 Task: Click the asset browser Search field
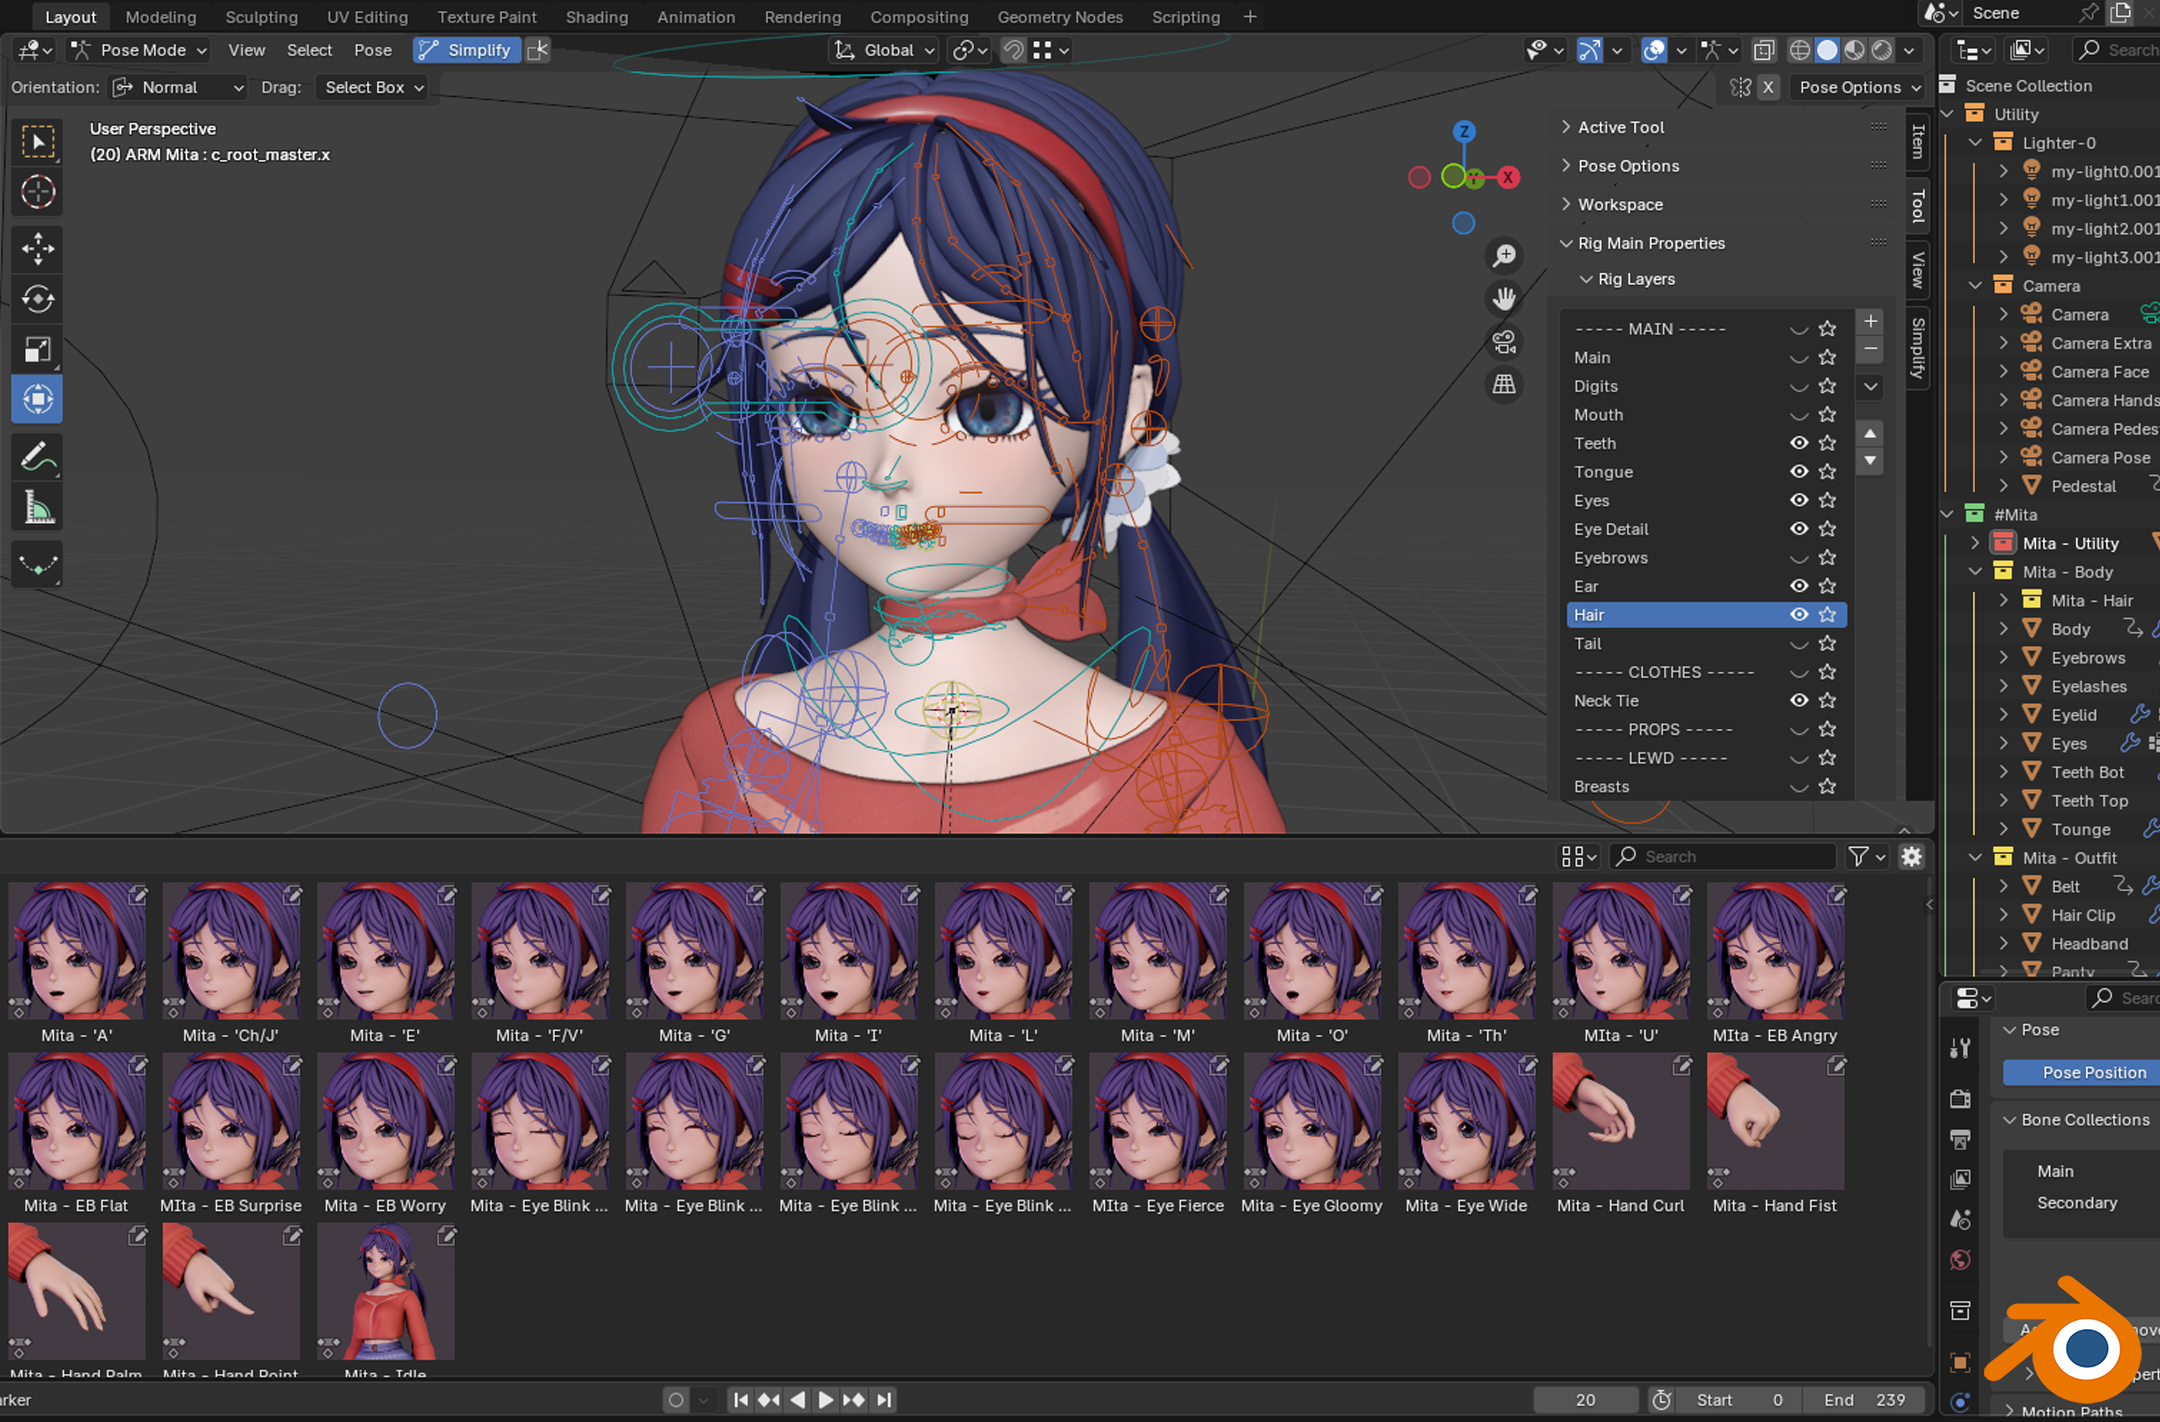pyautogui.click(x=1722, y=856)
